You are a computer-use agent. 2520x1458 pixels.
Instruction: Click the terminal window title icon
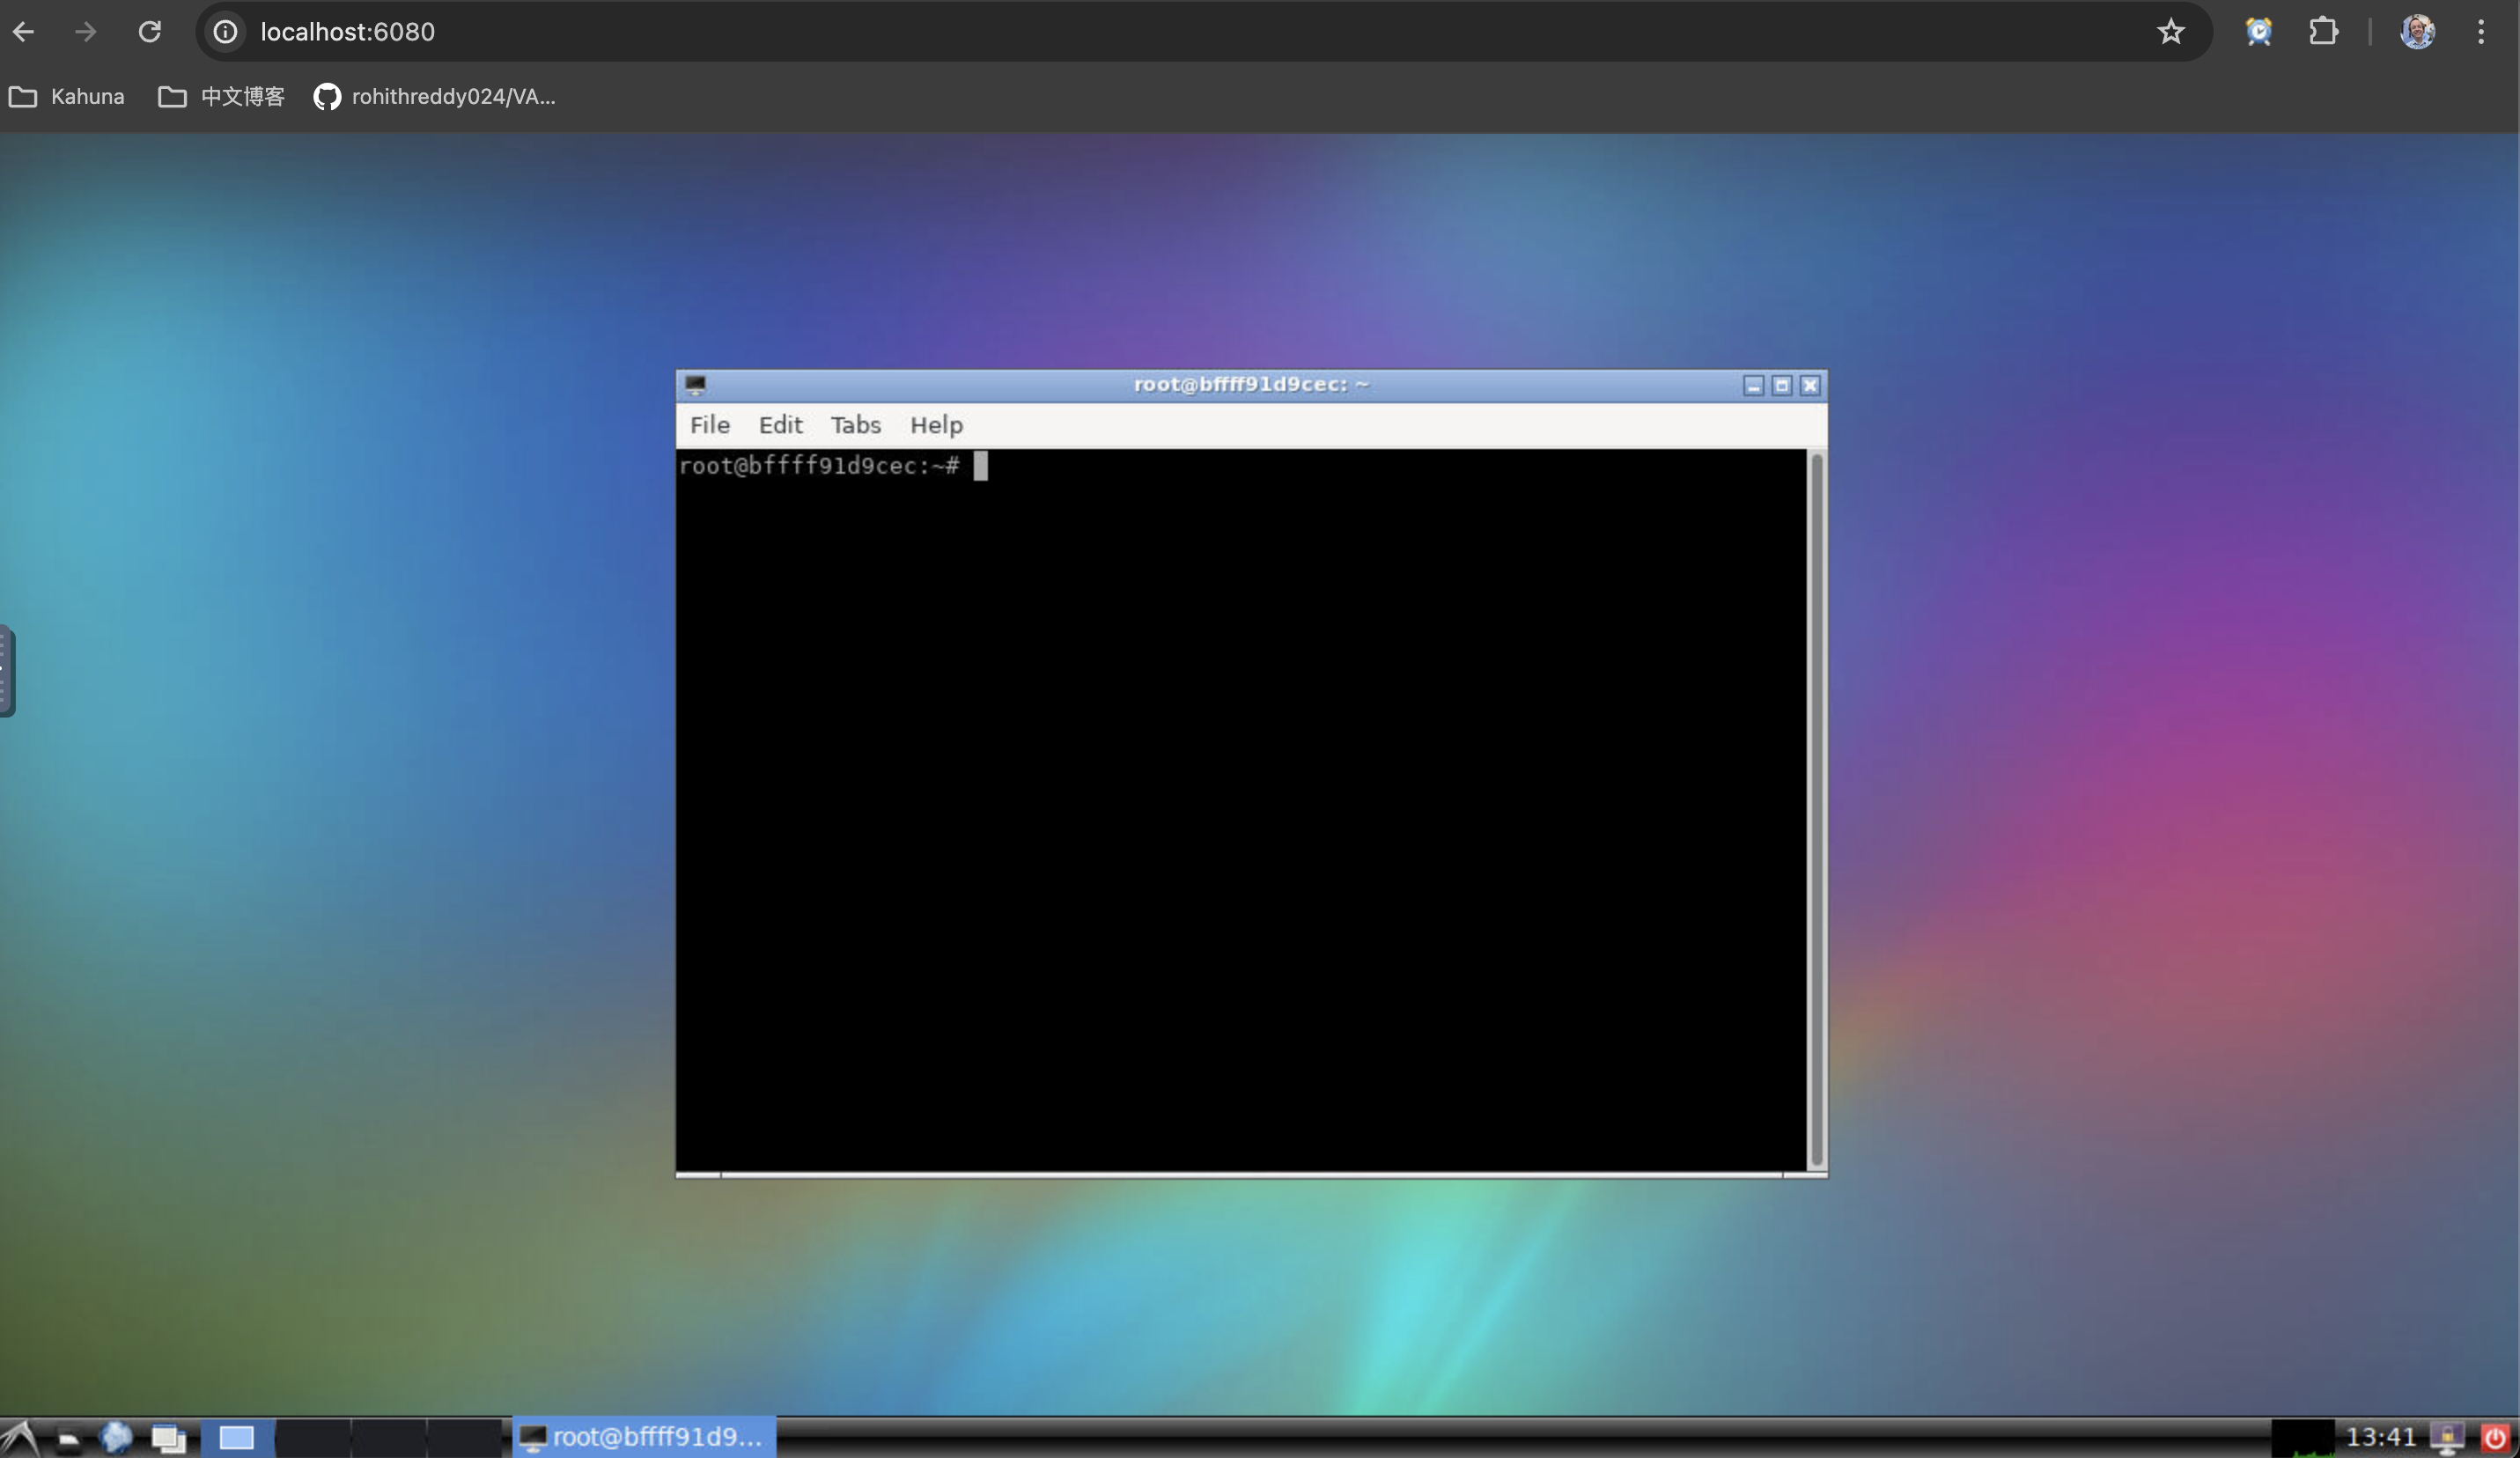[x=696, y=384]
